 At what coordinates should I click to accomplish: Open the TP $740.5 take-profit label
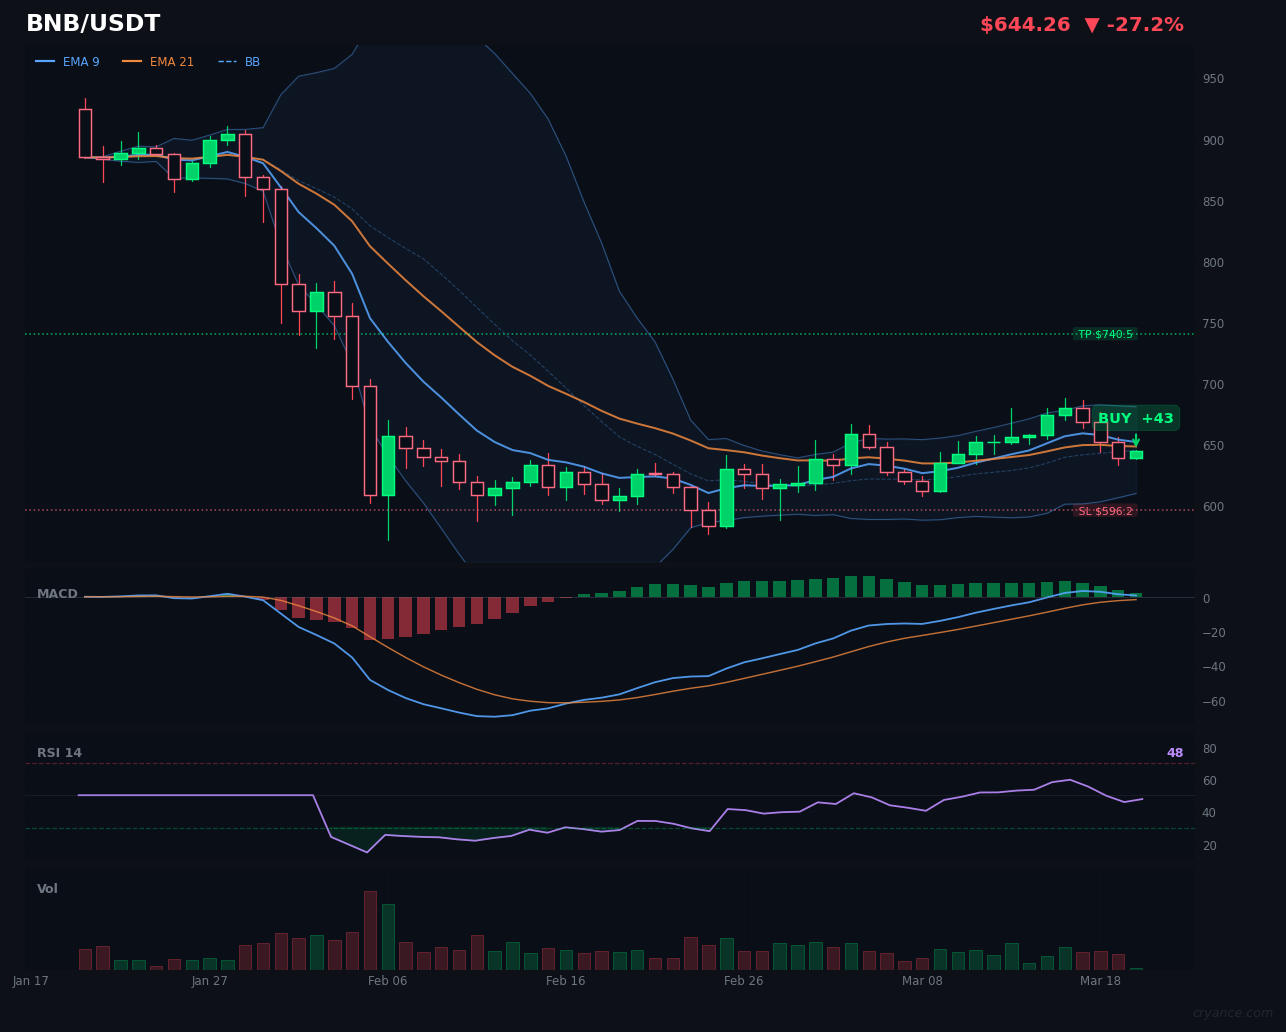1105,334
